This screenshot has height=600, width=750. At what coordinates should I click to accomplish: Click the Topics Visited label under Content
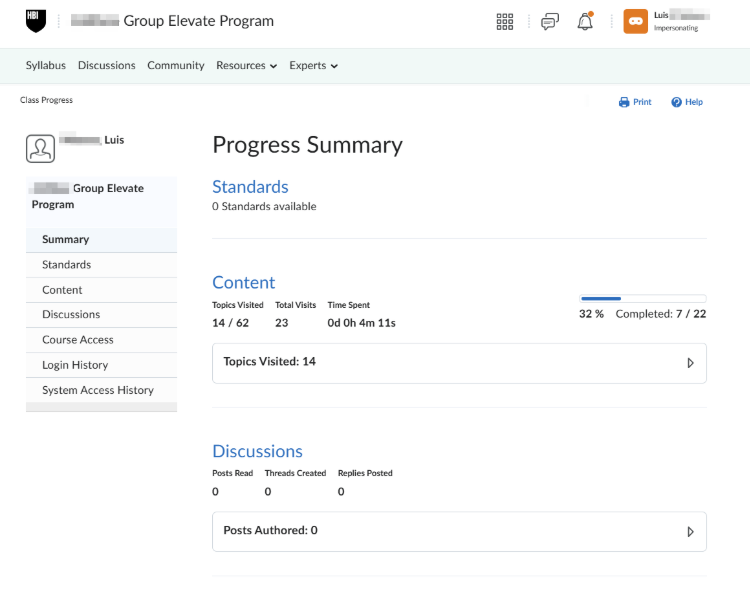point(238,305)
